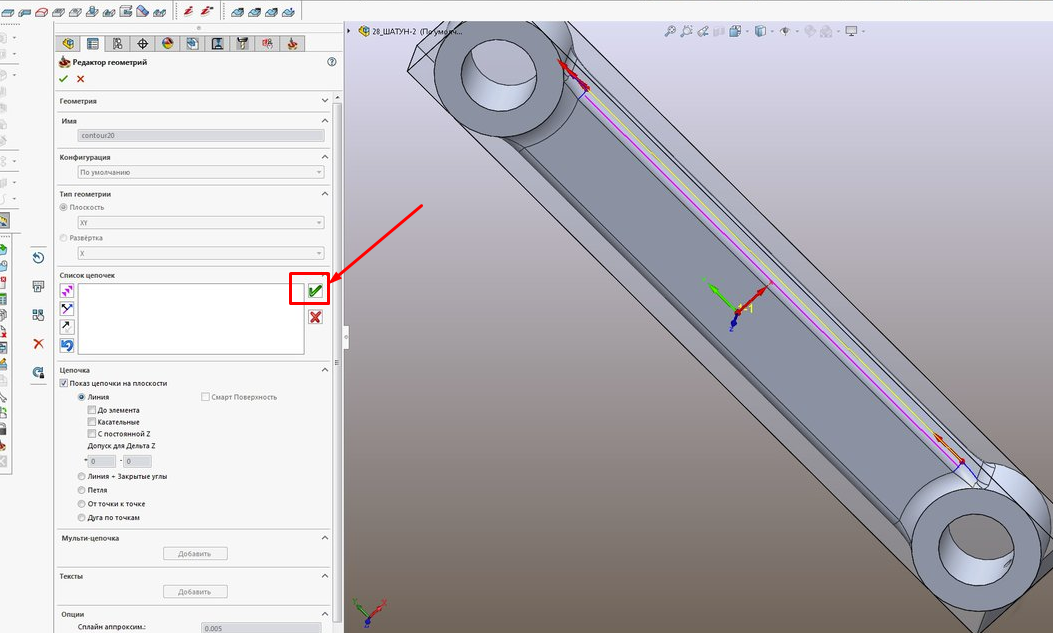
Task: Click the positive Delta Z tolerance field
Action: [x=102, y=461]
